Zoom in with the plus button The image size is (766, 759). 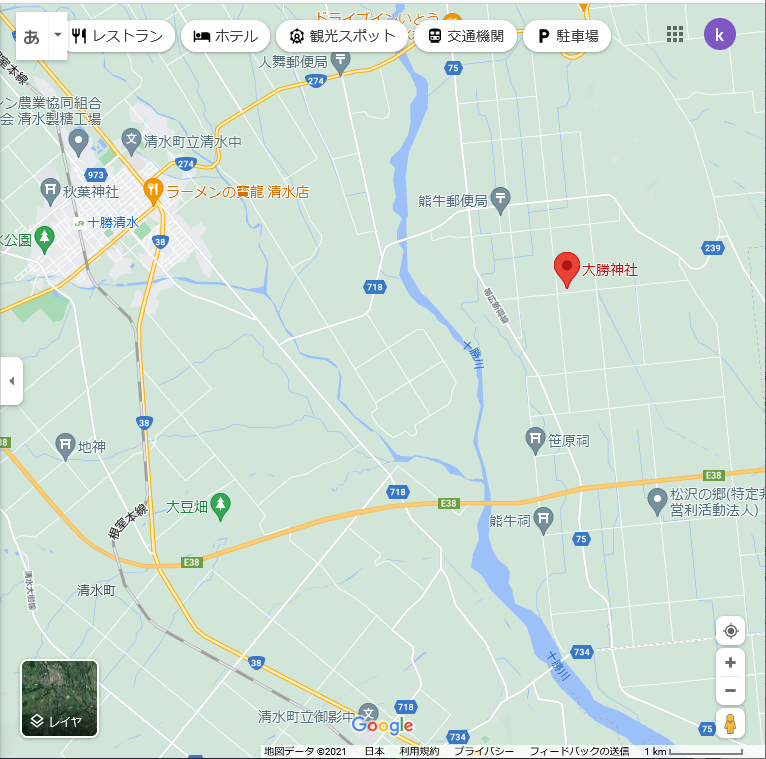[x=730, y=663]
